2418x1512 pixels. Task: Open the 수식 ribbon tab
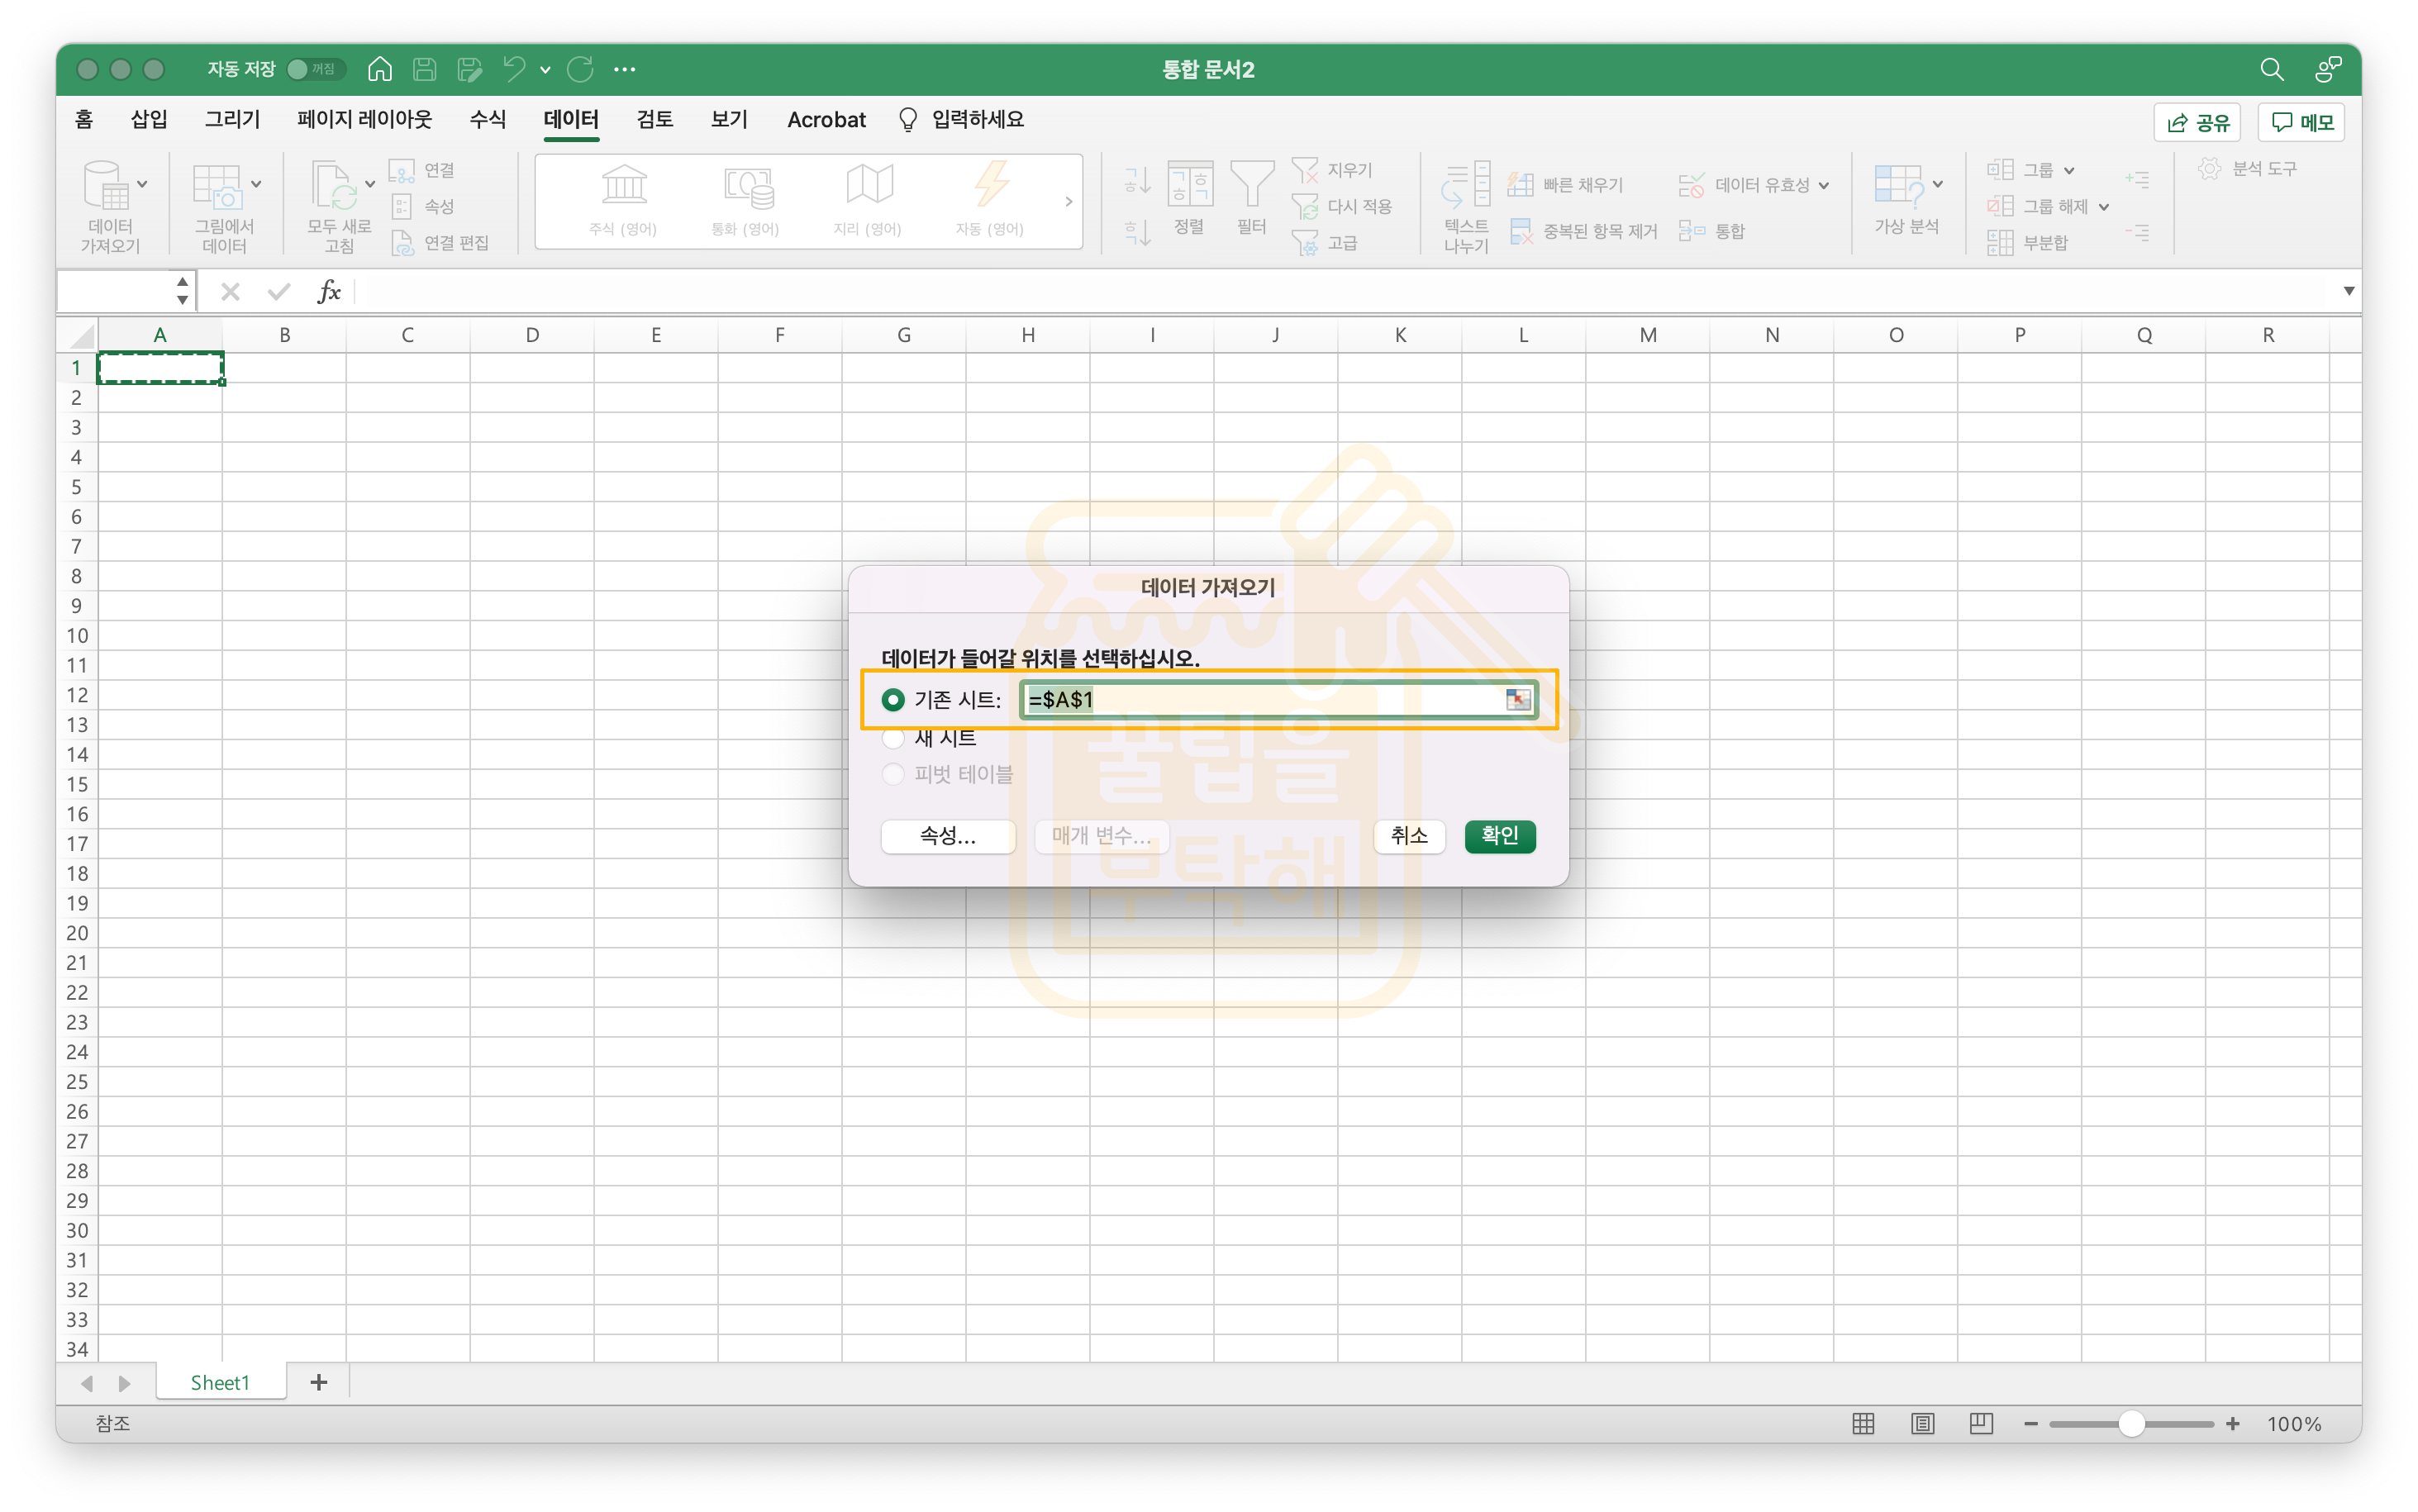(x=487, y=120)
